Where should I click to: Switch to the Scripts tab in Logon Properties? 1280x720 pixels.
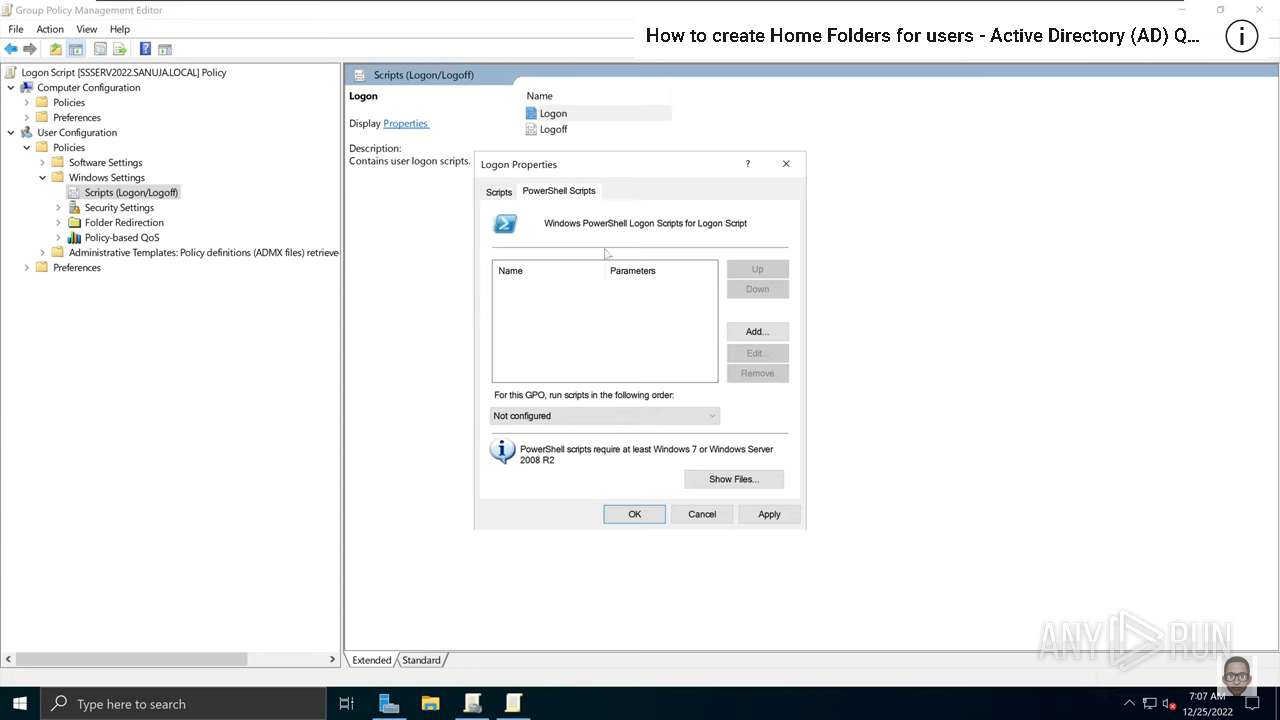(499, 192)
